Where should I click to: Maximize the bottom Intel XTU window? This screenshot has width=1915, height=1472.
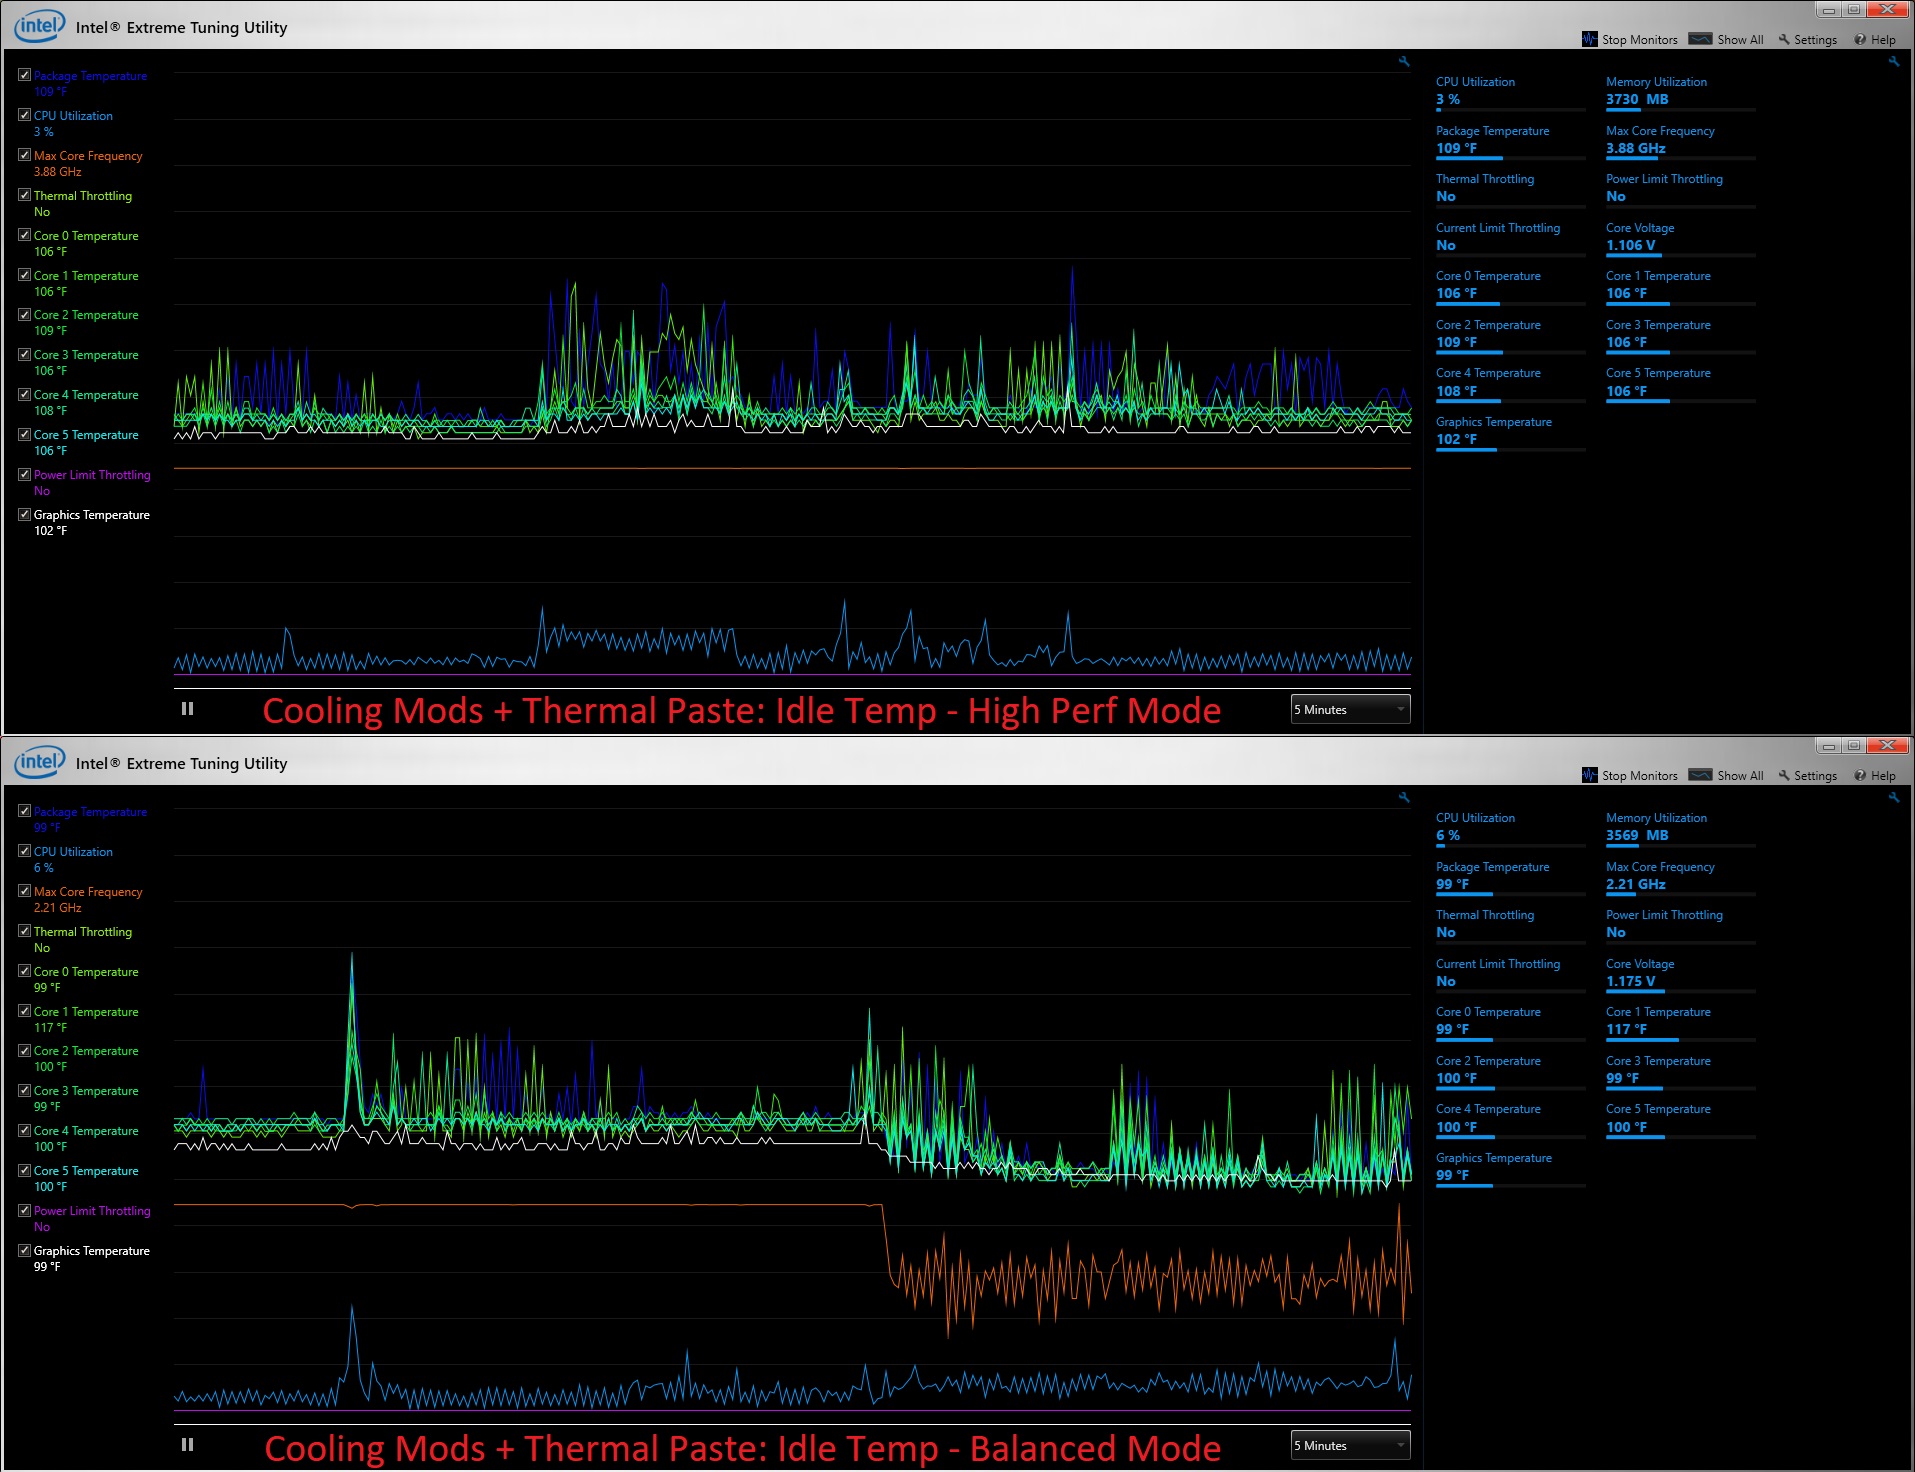pyautogui.click(x=1854, y=746)
